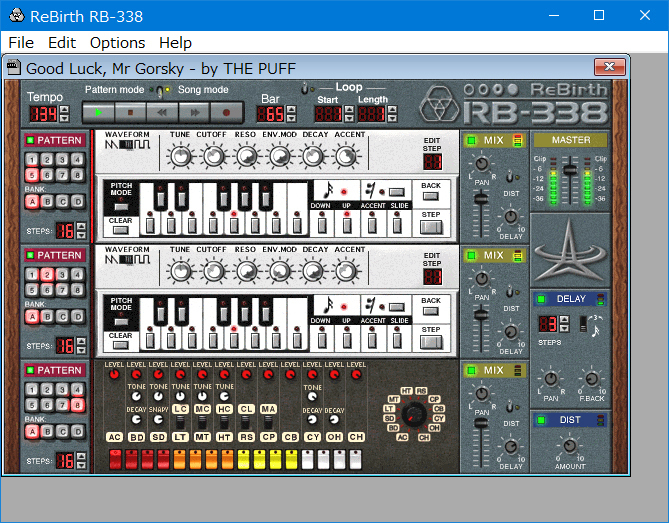Click ENV.MOD knob on second synth
This screenshot has height=523, width=669.
click(280, 271)
